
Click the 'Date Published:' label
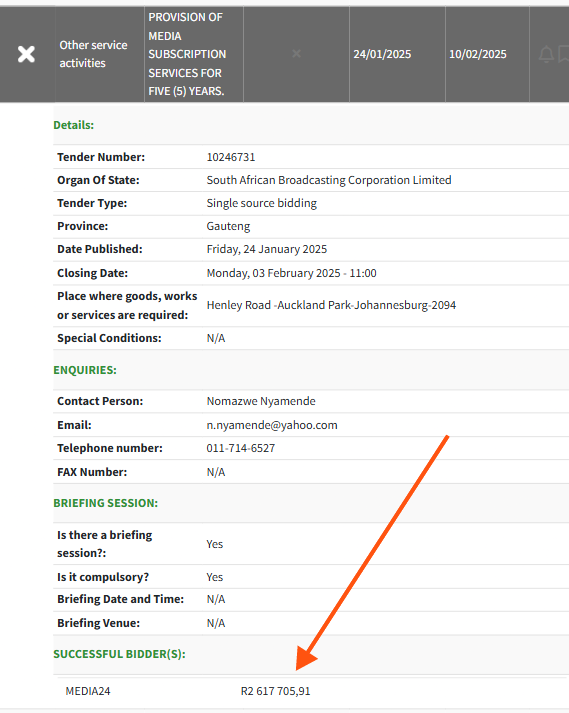[100, 249]
